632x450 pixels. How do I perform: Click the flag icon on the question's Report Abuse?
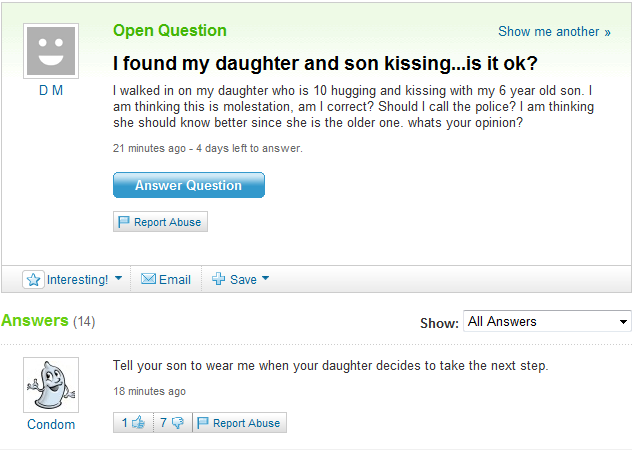(x=124, y=222)
